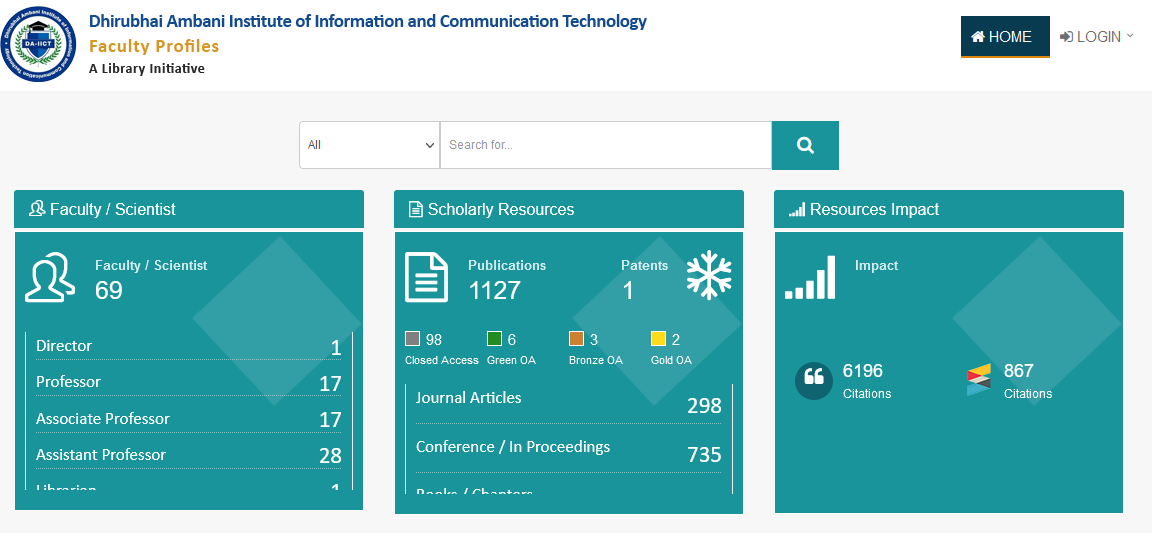The width and height of the screenshot is (1152, 533).
Task: Click the 867 Citations value
Action: (x=1018, y=371)
